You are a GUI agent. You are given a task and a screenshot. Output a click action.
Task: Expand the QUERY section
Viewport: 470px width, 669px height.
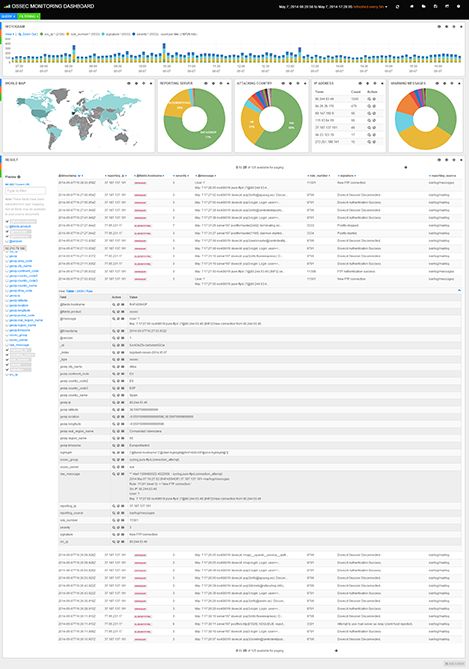8,16
